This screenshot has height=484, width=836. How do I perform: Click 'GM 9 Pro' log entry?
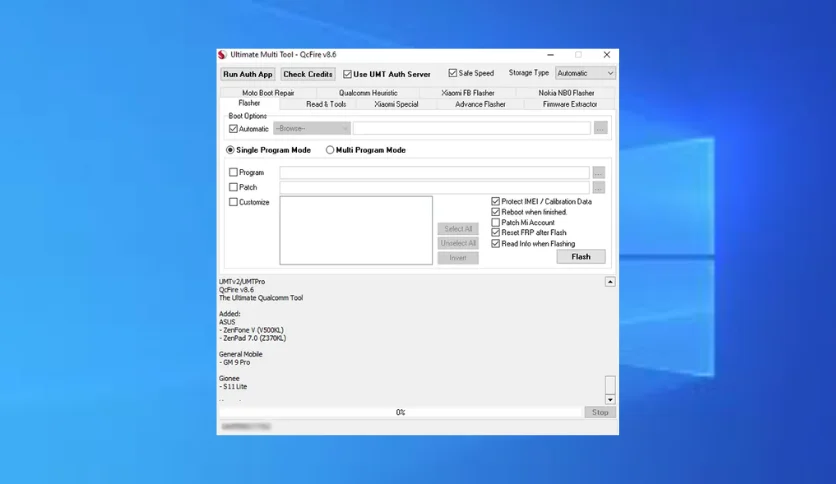point(235,362)
